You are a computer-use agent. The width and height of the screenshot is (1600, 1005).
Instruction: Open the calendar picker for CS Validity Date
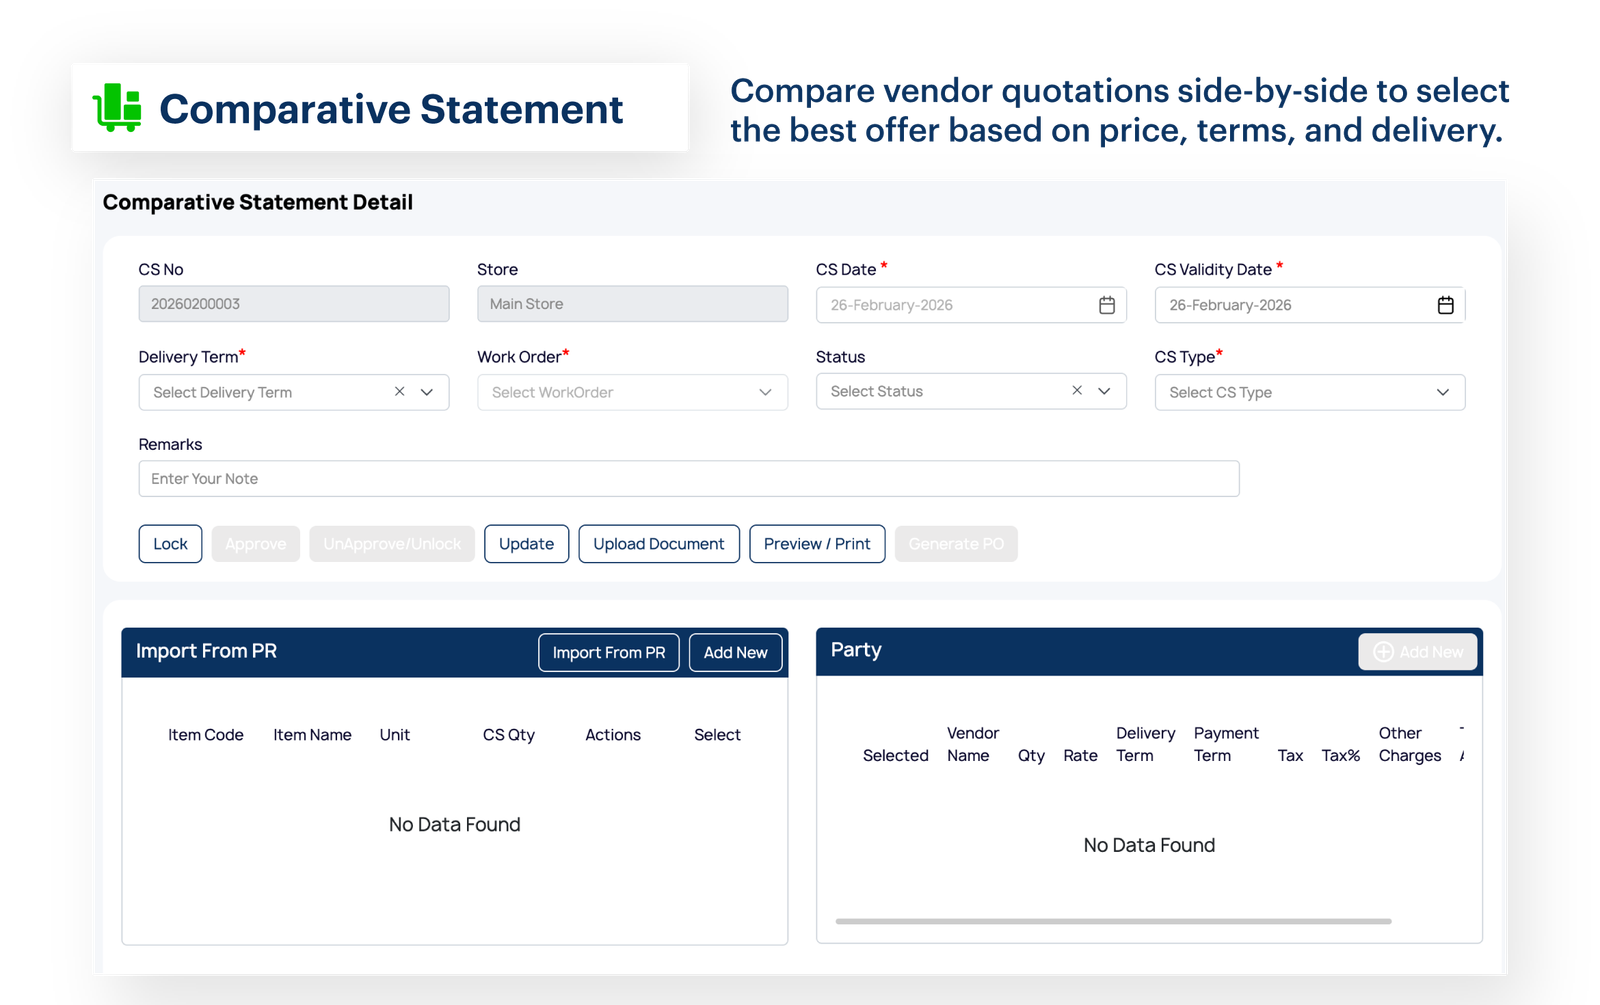1445,305
